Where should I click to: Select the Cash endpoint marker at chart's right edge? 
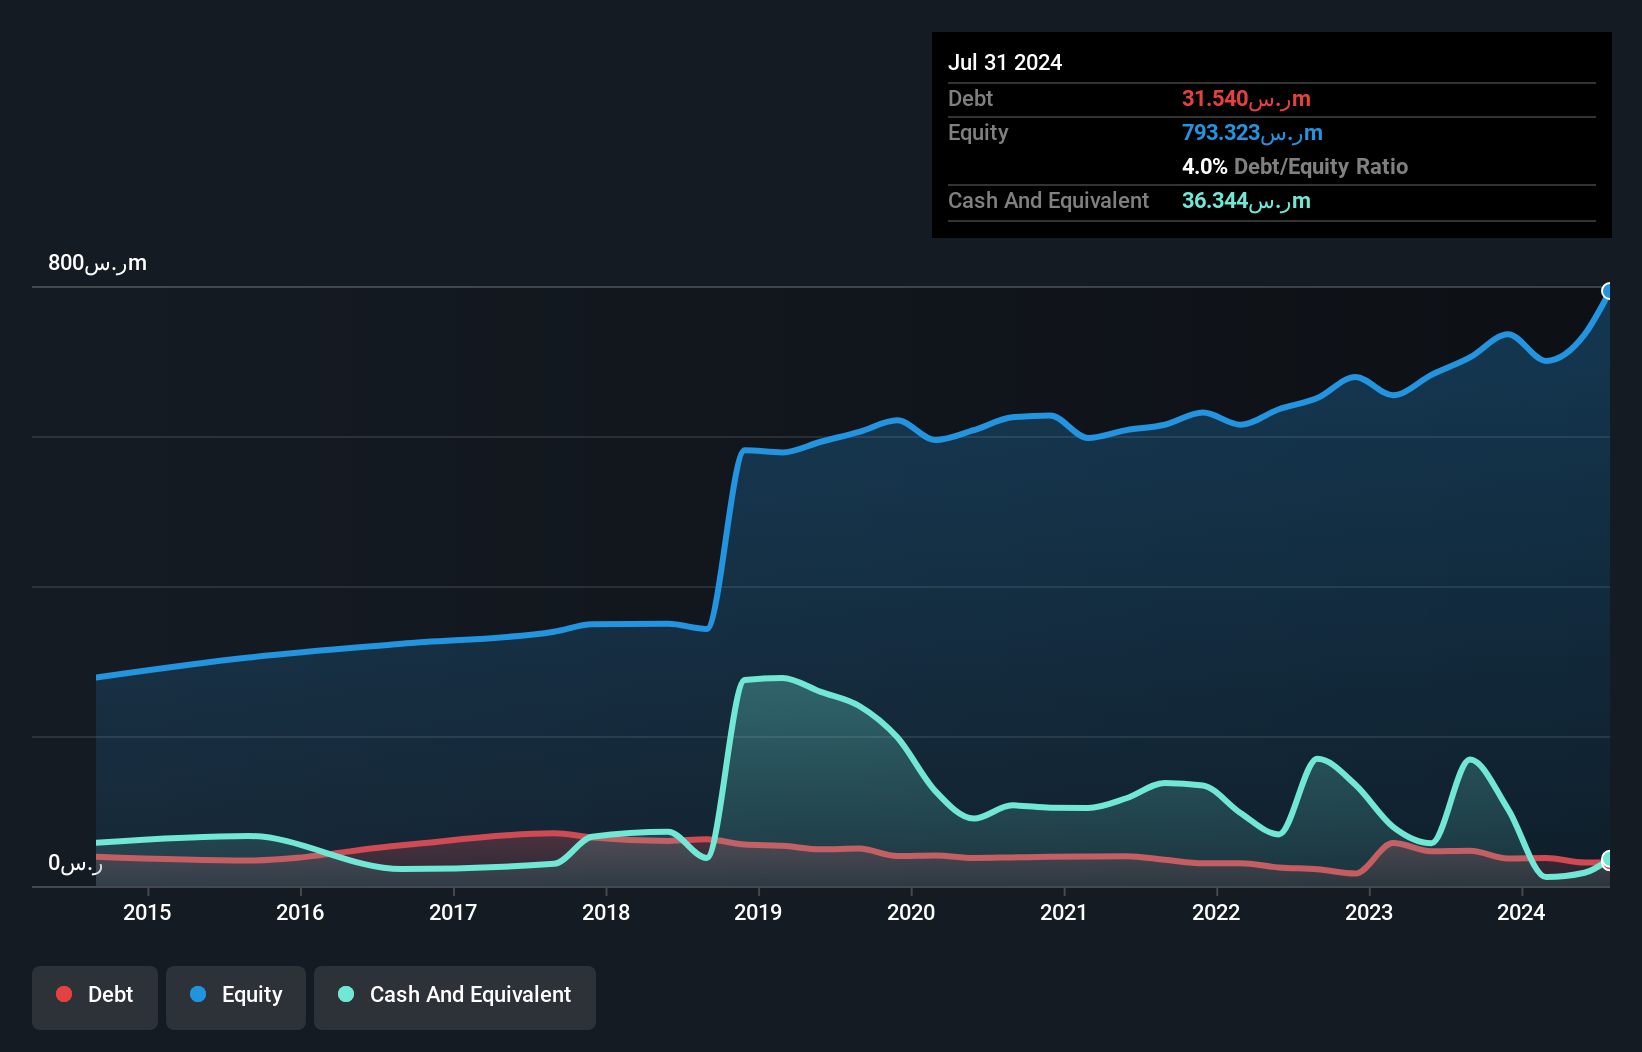point(1608,860)
